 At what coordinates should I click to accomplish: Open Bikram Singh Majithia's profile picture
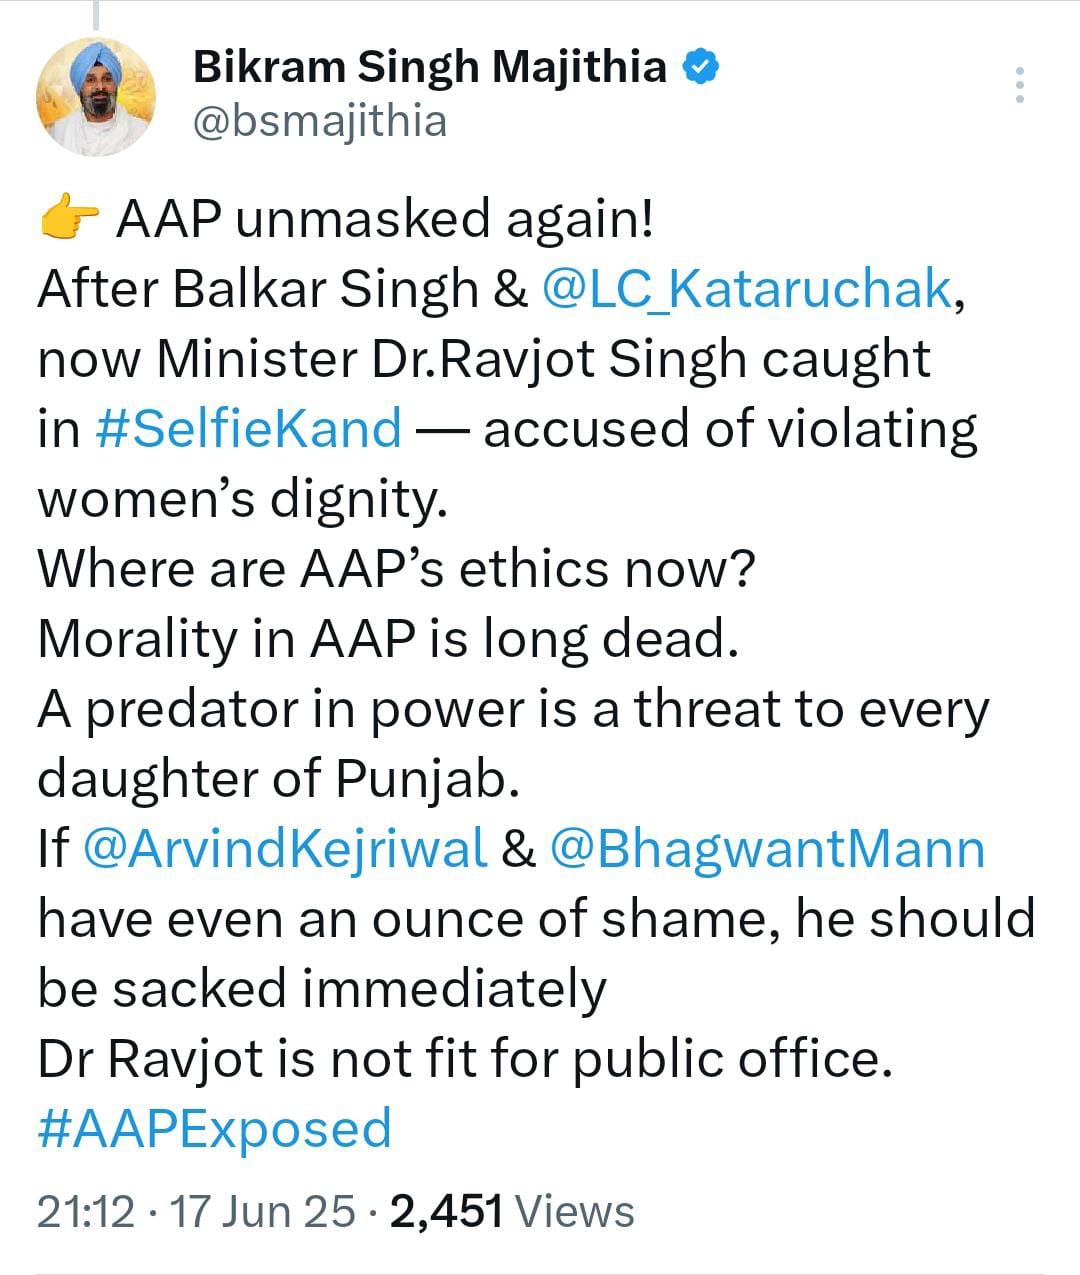pos(96,97)
